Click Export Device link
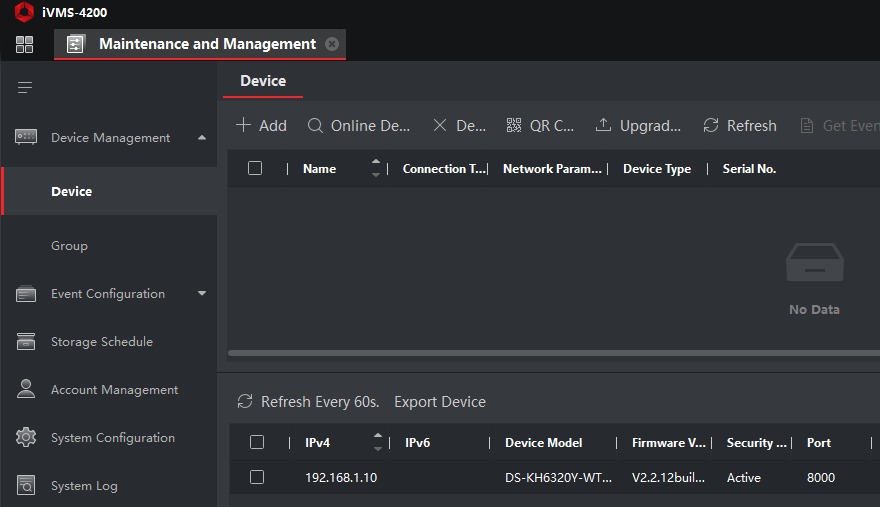880x507 pixels. point(440,402)
